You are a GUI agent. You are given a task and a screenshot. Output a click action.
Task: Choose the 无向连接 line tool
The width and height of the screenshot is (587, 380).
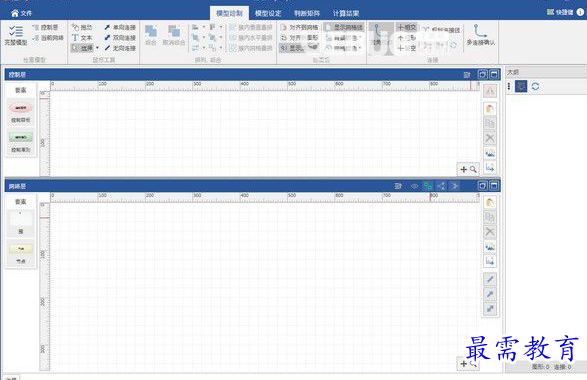120,48
